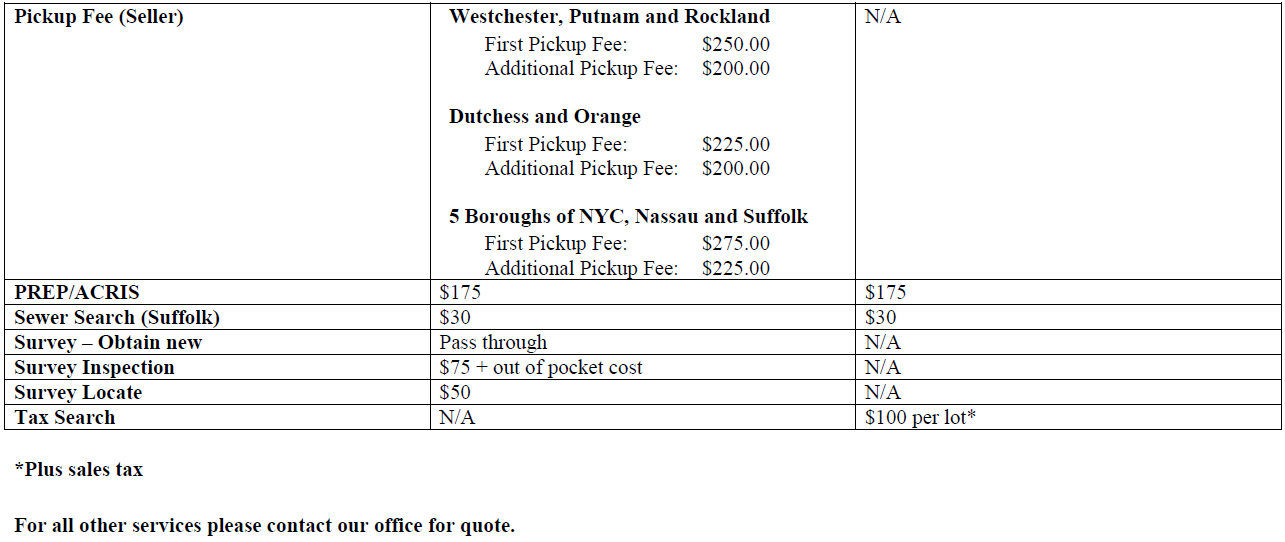Viewport: 1285px width, 542px height.
Task: Click the "*Plus sales tax" footnote
Action: pos(79,469)
